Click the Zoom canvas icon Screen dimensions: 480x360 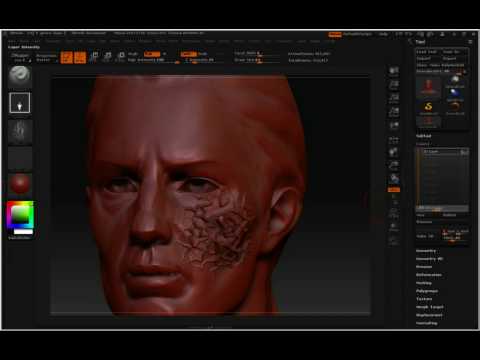tap(394, 85)
